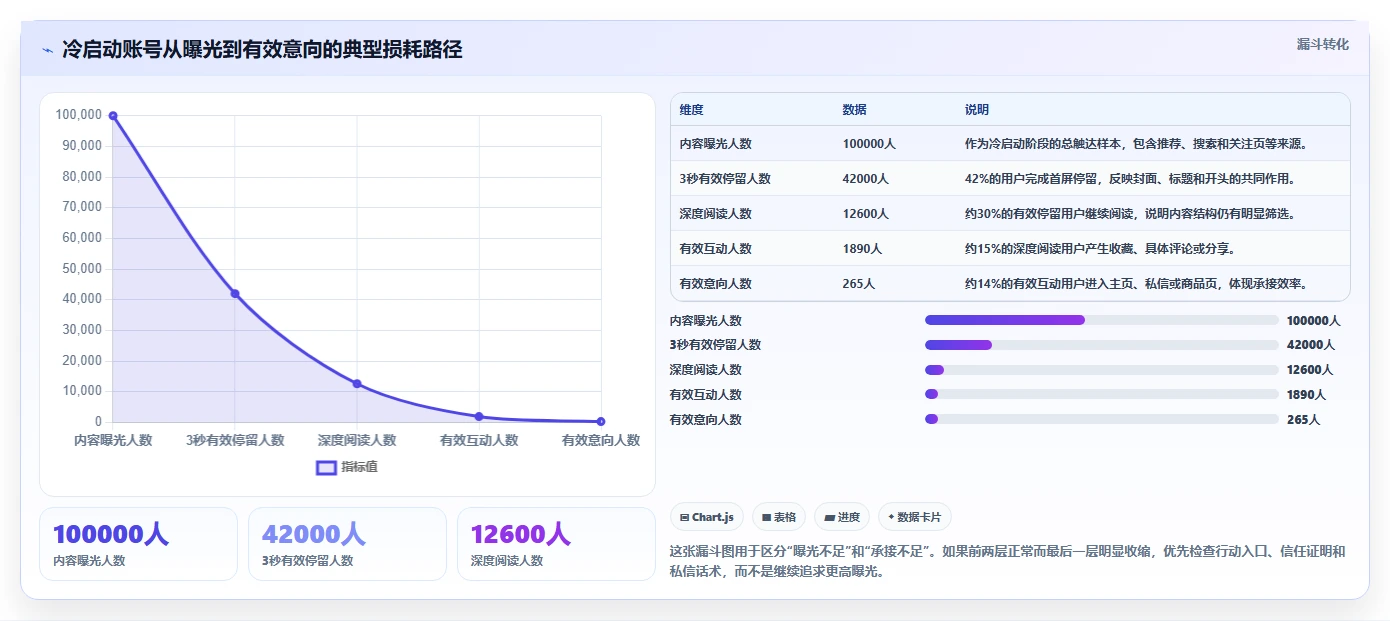
Task: Select table cell 深度阅读人数
Action: tap(715, 214)
